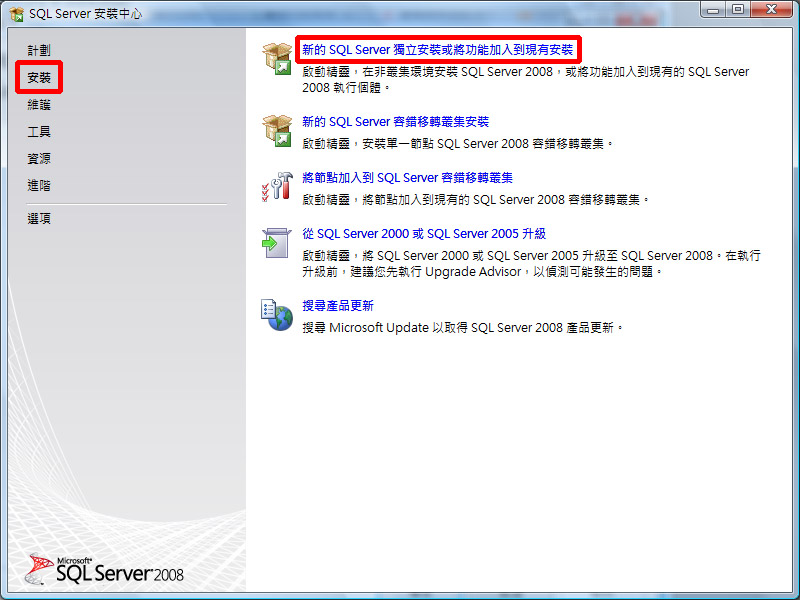Screen dimensions: 800x600
Task: Switch to the 工具 section
Action: 39,132
